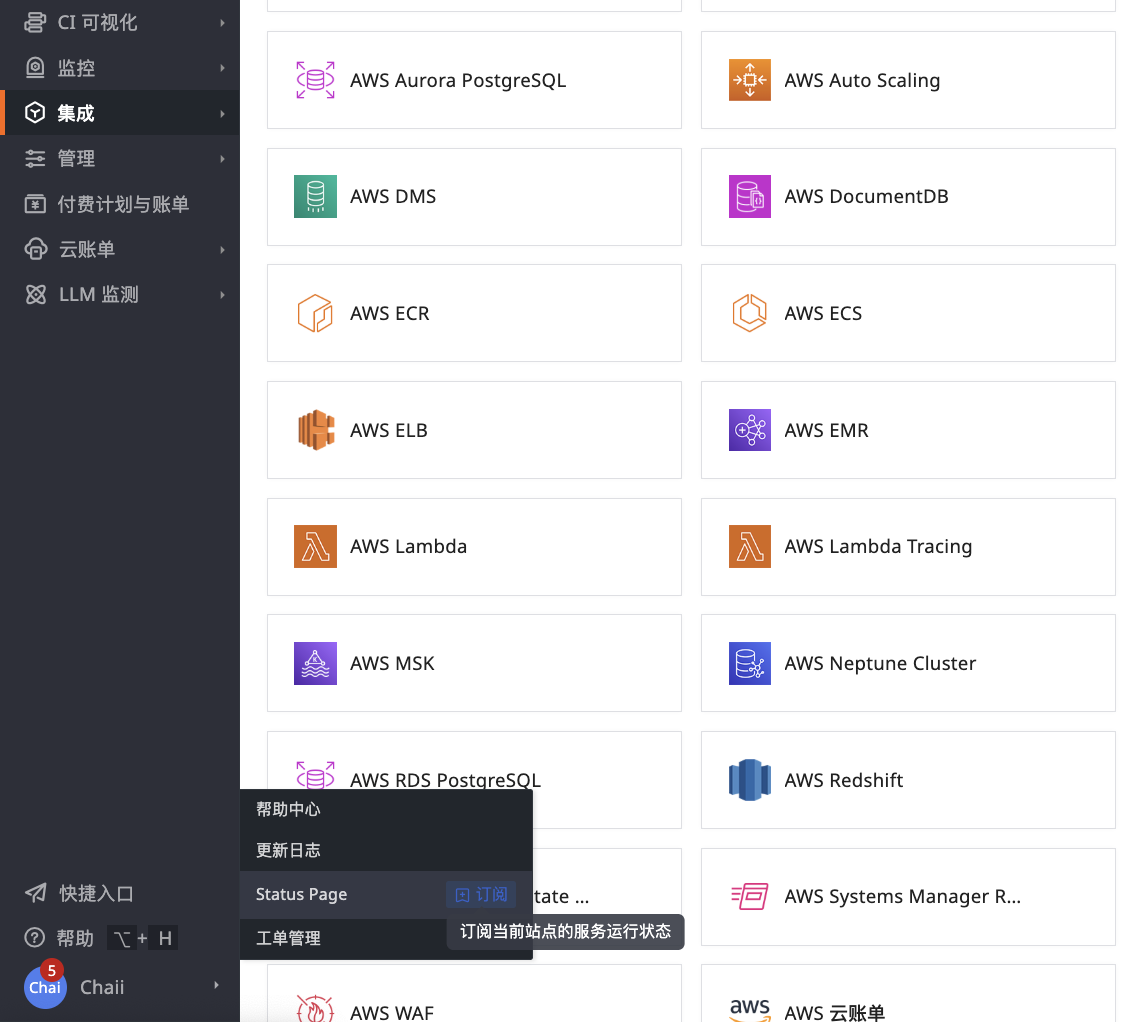Click the AWS Redshift icon
This screenshot has width=1130, height=1022.
[749, 780]
